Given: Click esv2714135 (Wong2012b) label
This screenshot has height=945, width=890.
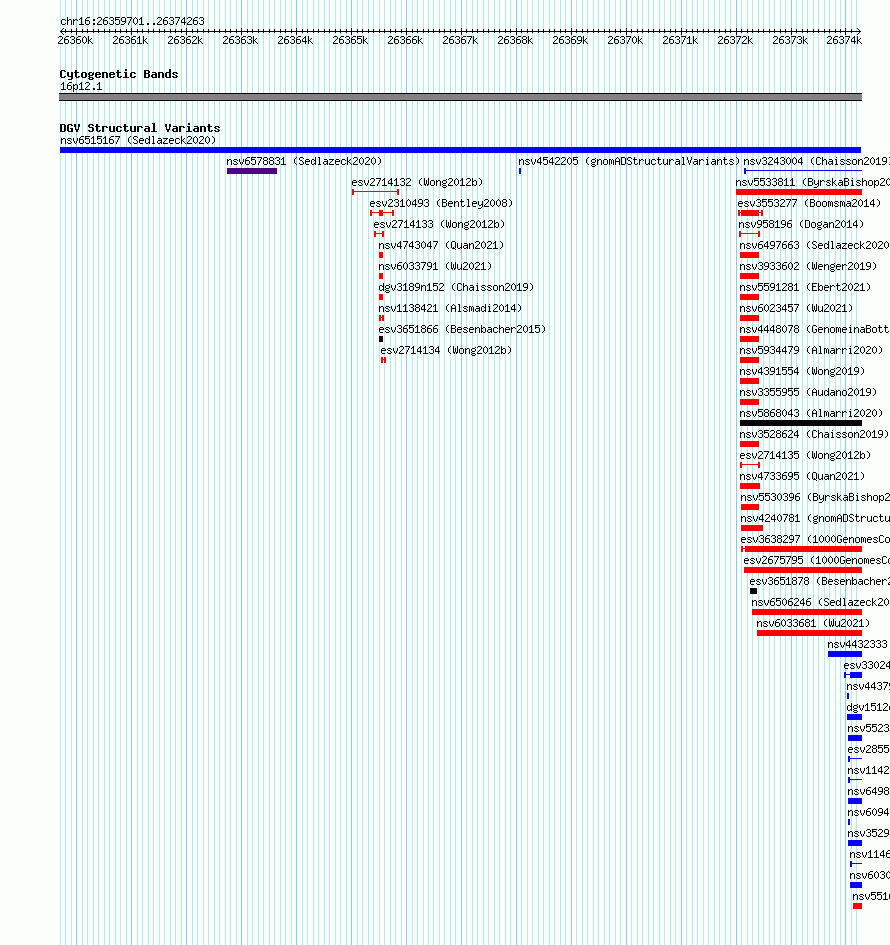Looking at the screenshot, I should coord(805,456).
